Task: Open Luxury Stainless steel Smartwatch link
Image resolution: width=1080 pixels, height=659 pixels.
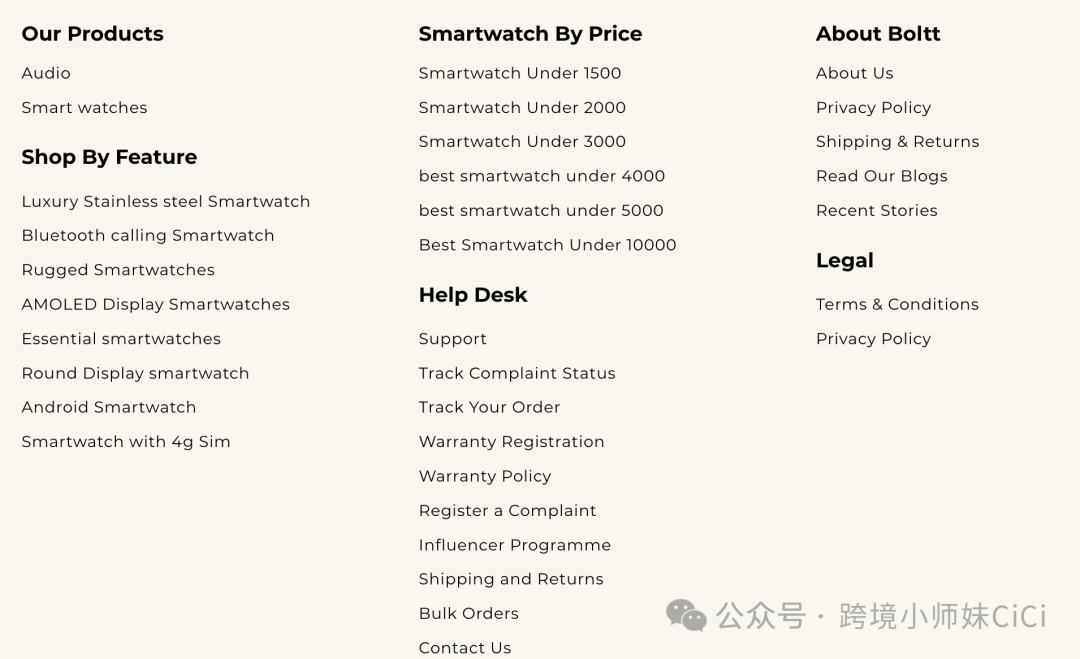Action: (x=165, y=201)
